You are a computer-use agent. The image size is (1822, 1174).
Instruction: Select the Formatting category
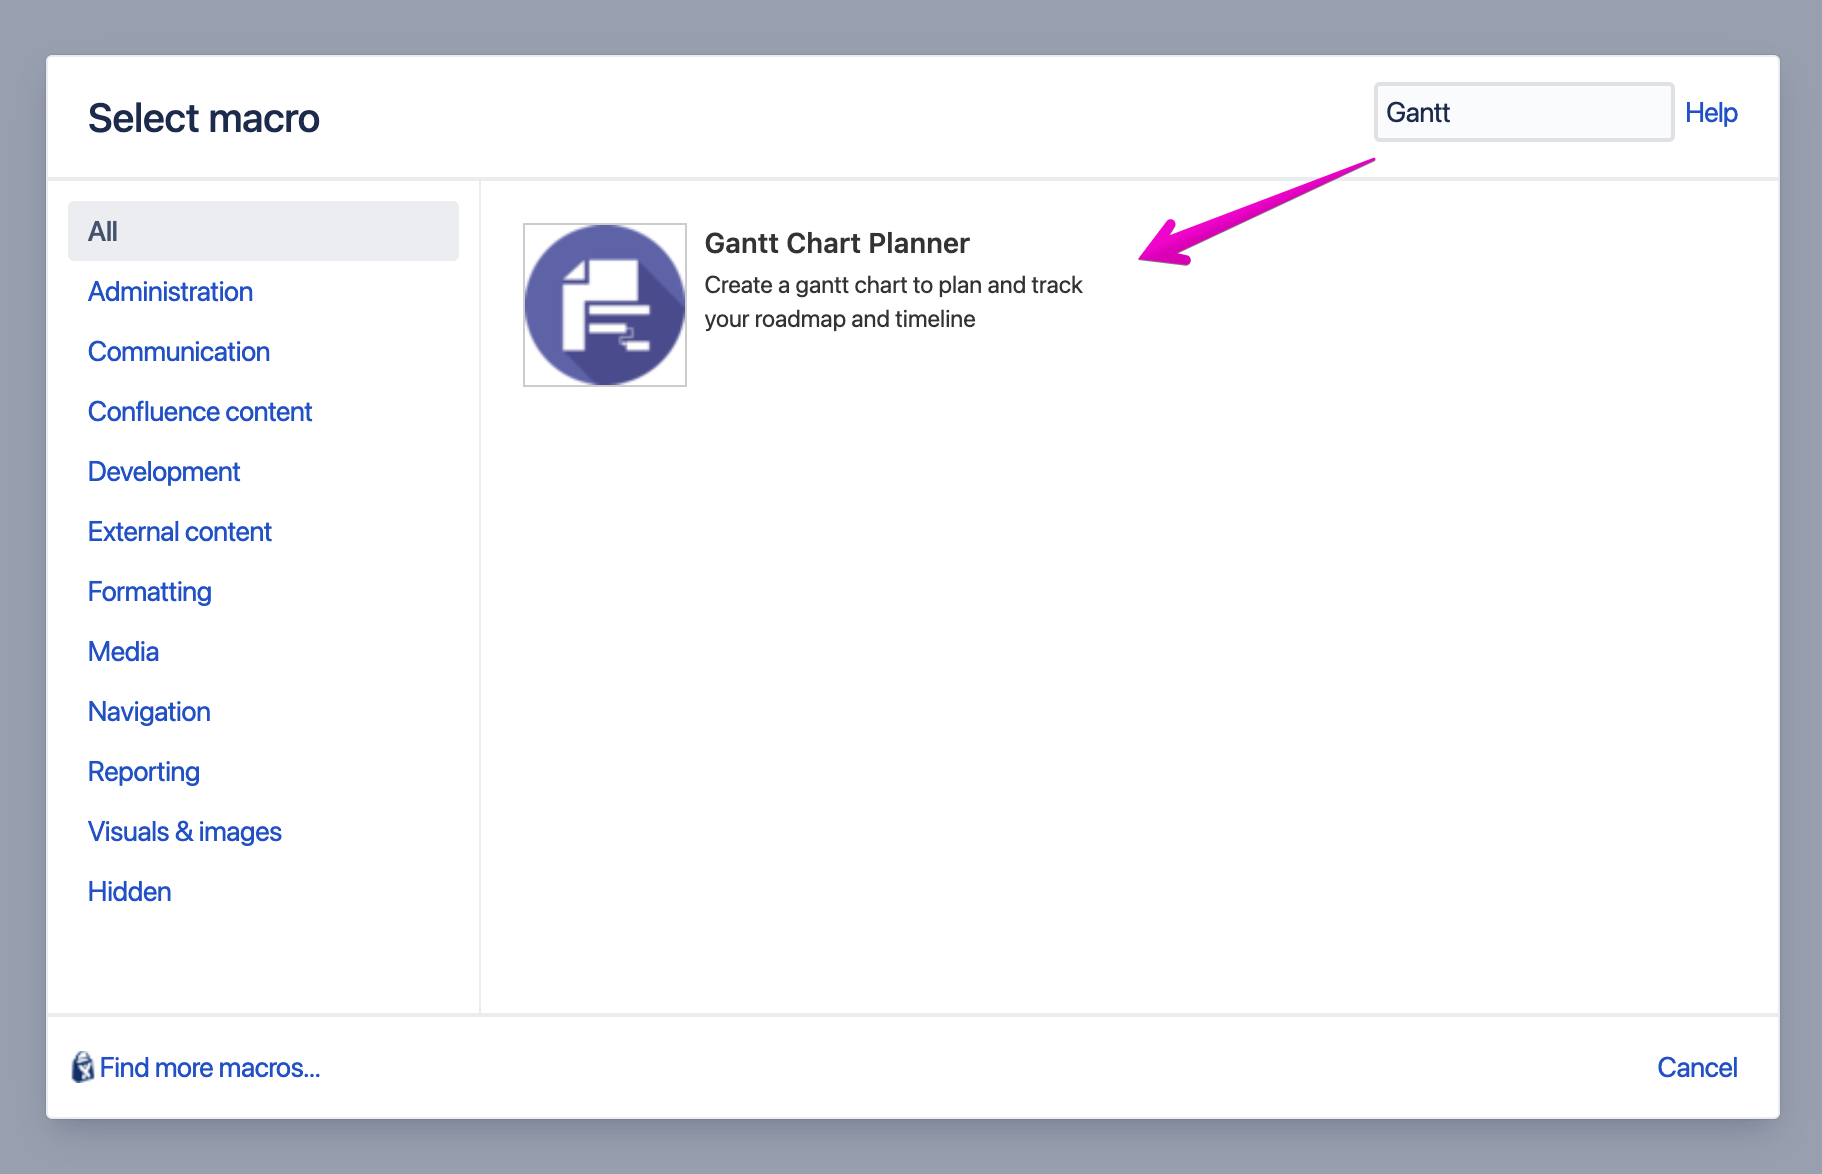[149, 592]
